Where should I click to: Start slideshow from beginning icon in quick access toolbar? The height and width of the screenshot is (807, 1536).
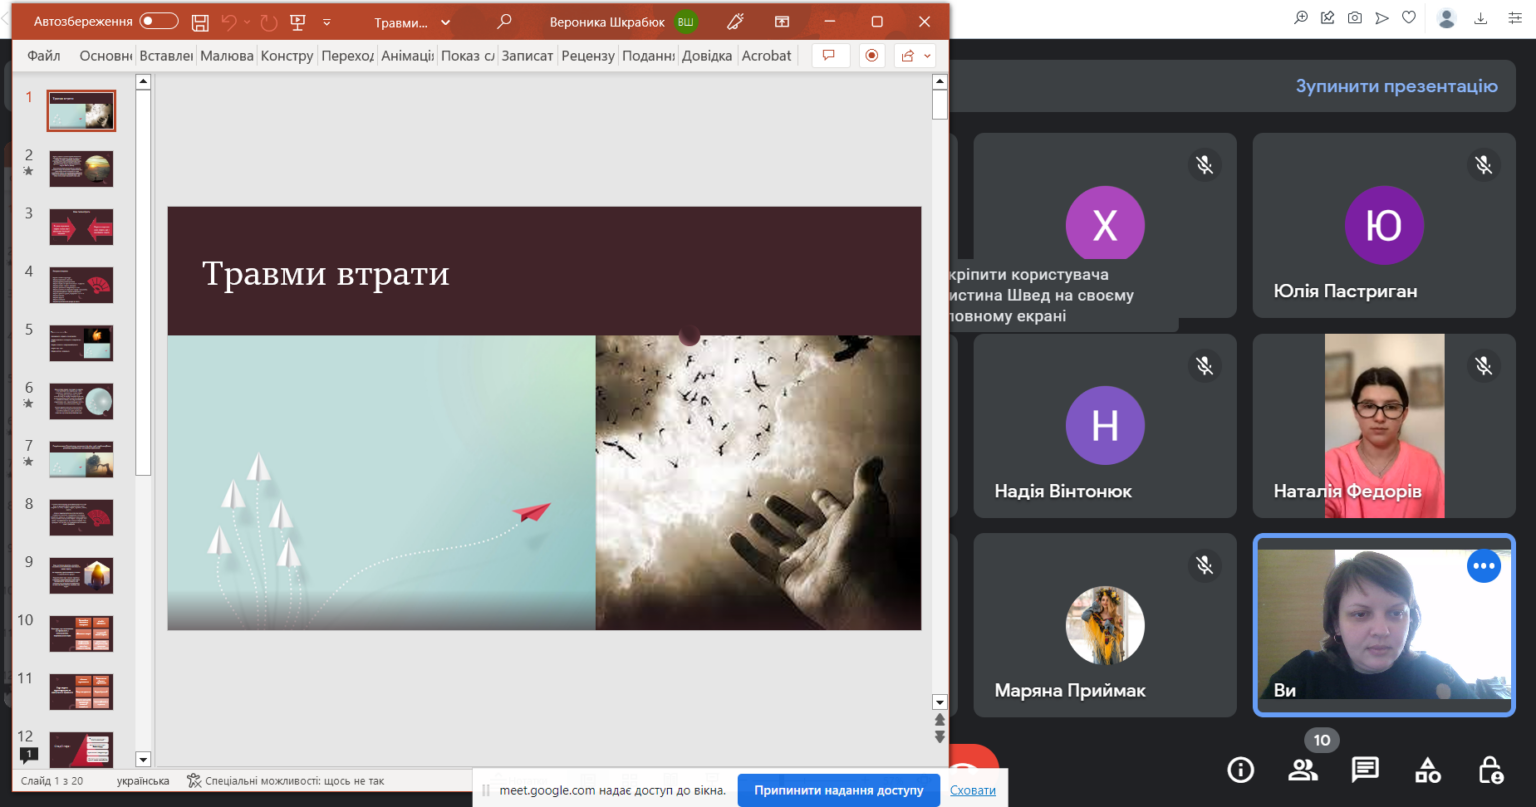point(297,22)
